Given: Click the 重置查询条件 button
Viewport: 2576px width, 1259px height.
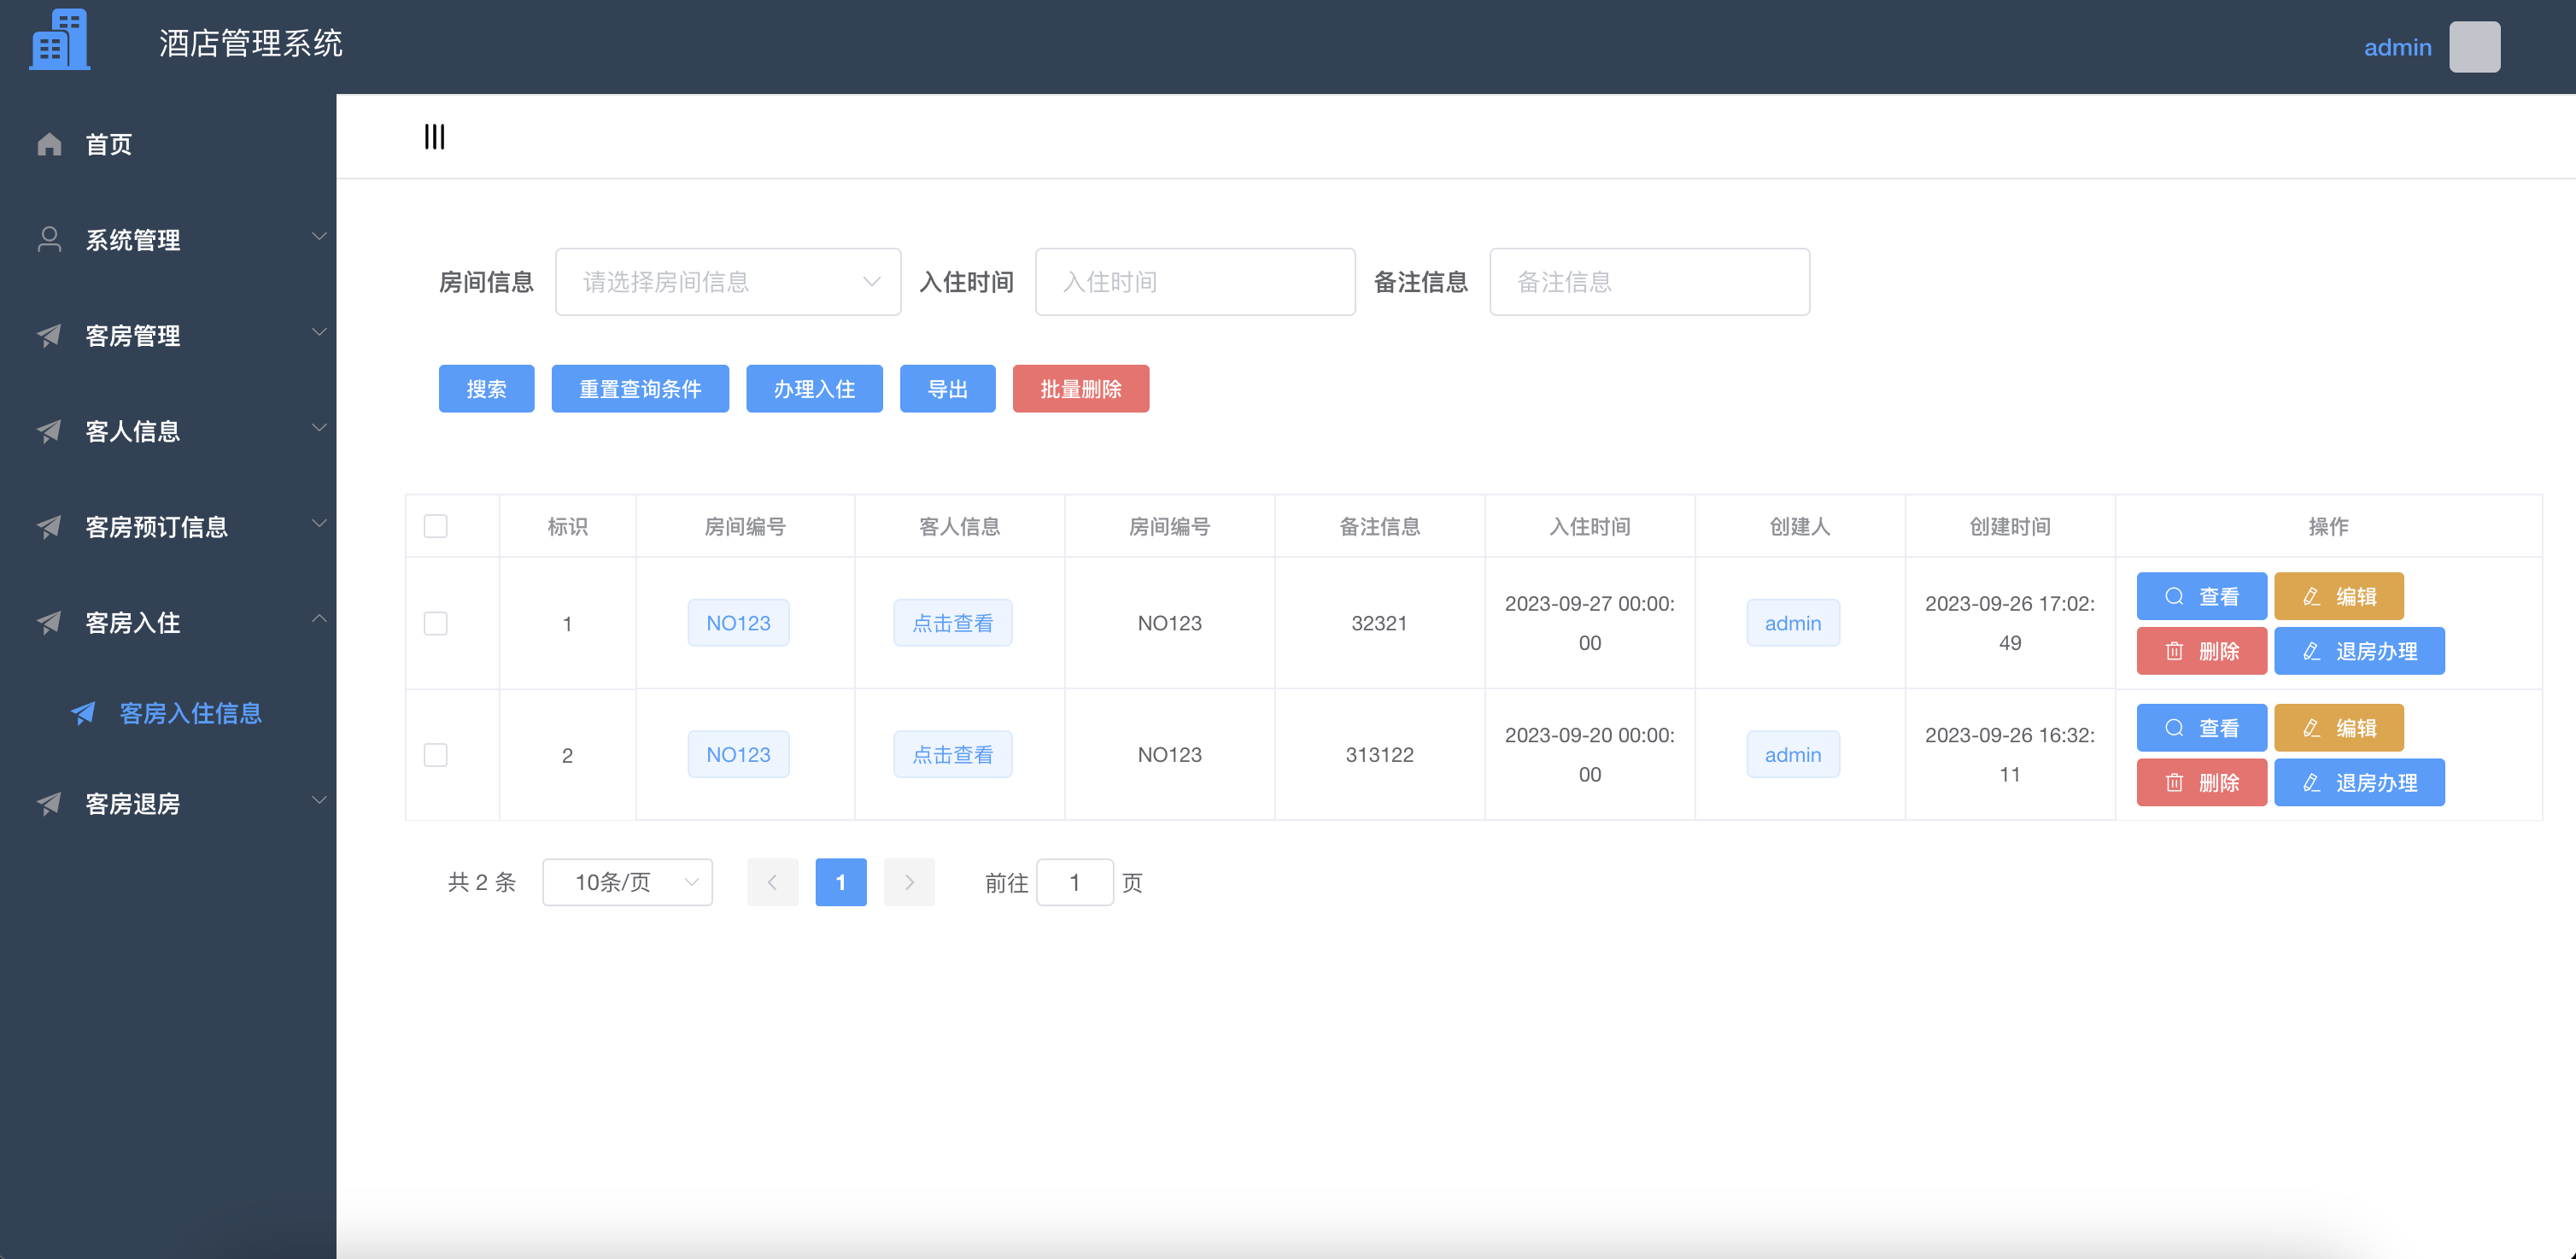Looking at the screenshot, I should pyautogui.click(x=639, y=389).
